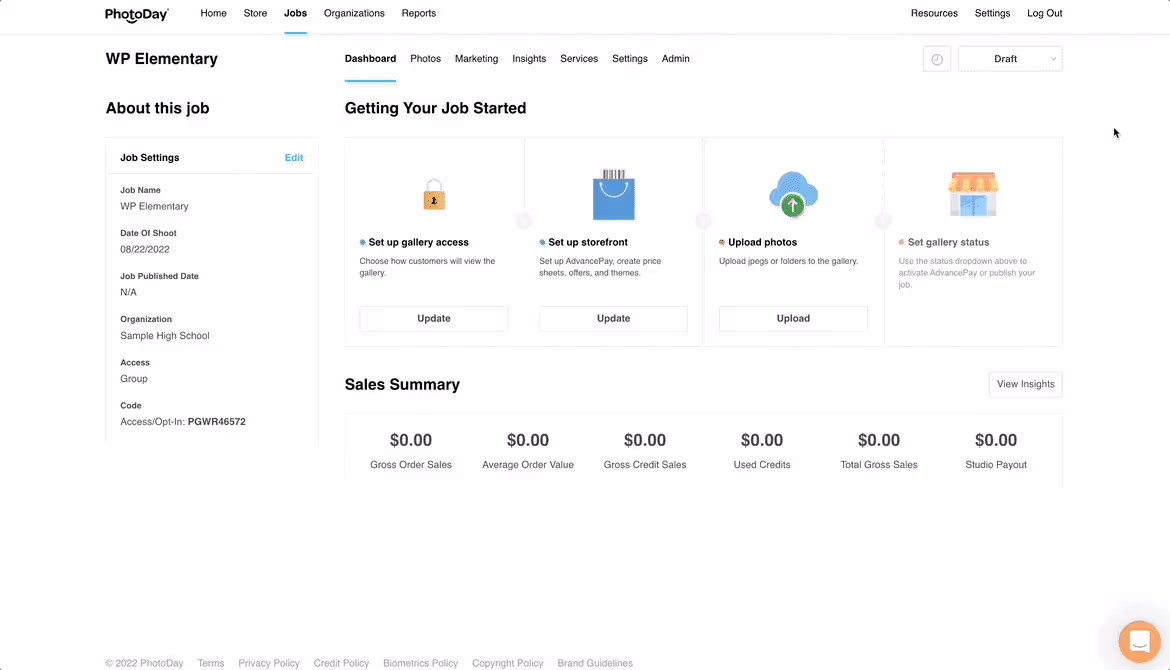Open Resources in the top bar
The height and width of the screenshot is (670, 1170).
[934, 13]
